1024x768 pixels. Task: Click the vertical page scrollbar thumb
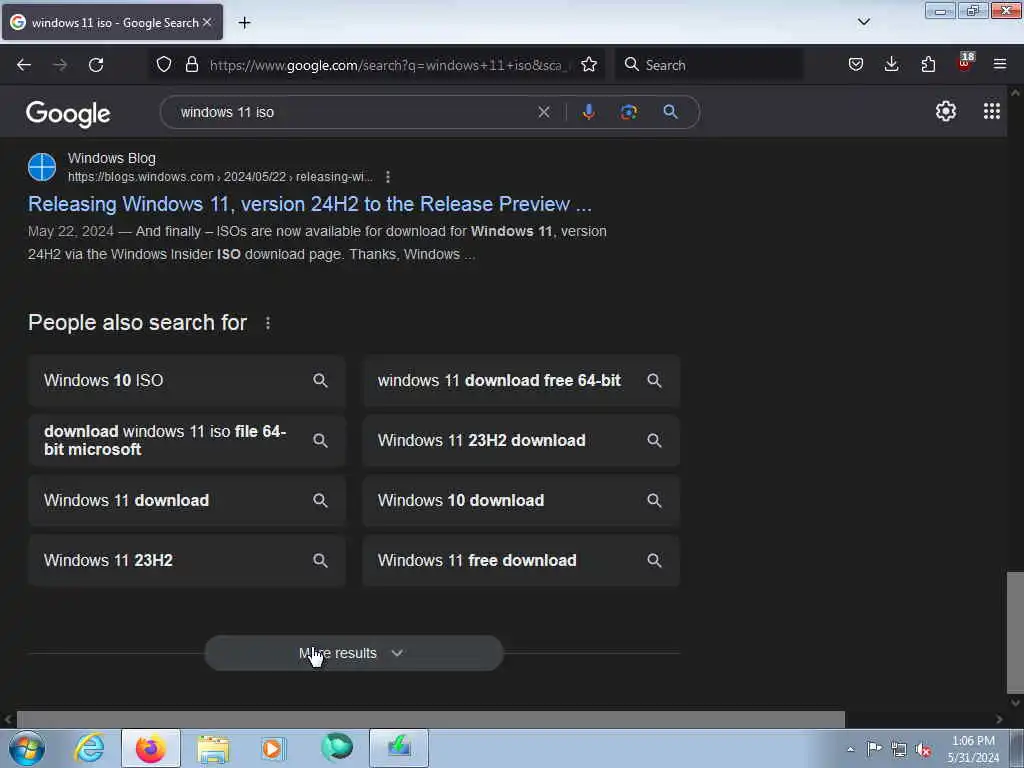point(1015,632)
